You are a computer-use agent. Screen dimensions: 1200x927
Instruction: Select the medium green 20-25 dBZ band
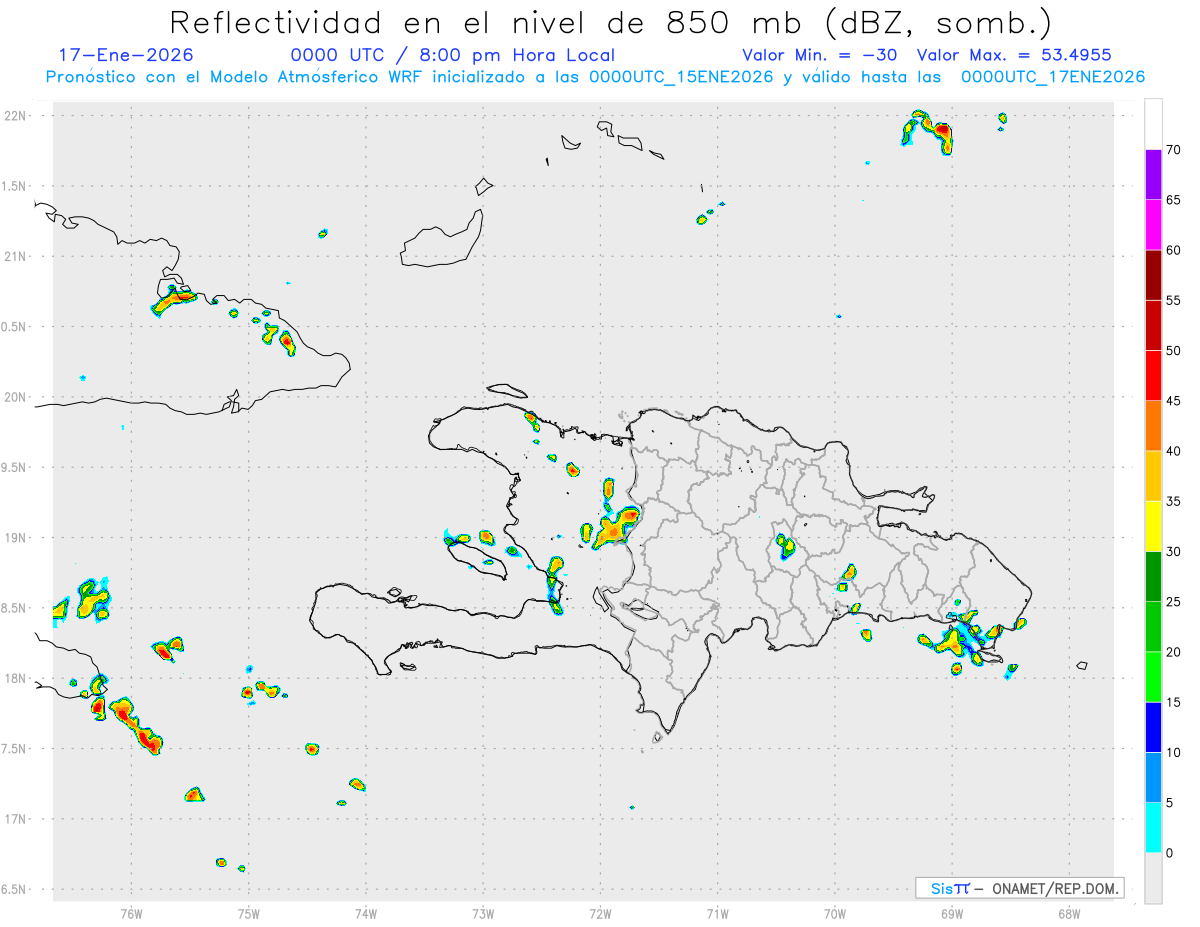pos(1153,627)
